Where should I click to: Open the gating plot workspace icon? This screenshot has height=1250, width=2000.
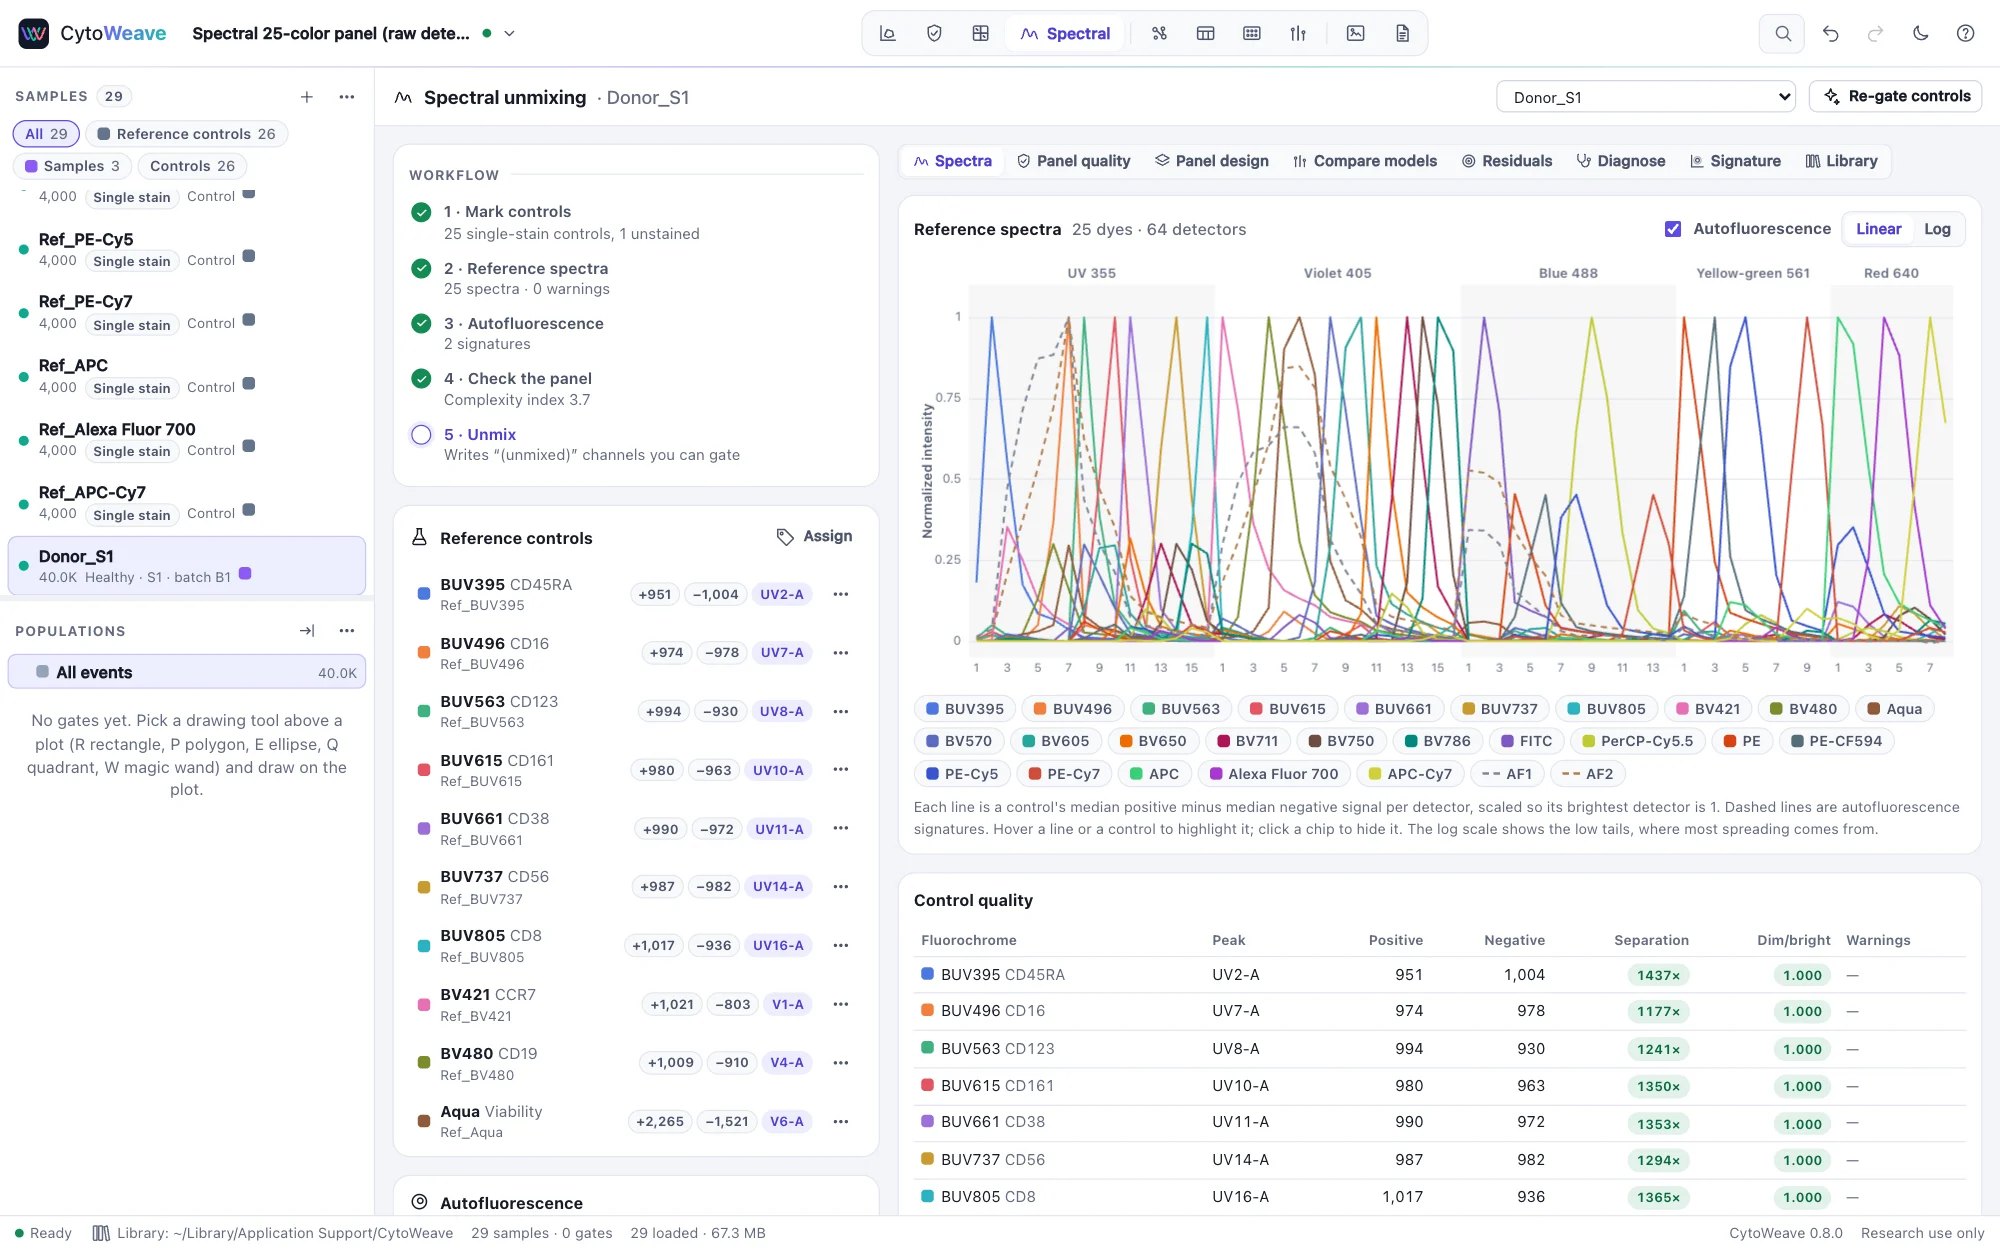click(x=887, y=33)
